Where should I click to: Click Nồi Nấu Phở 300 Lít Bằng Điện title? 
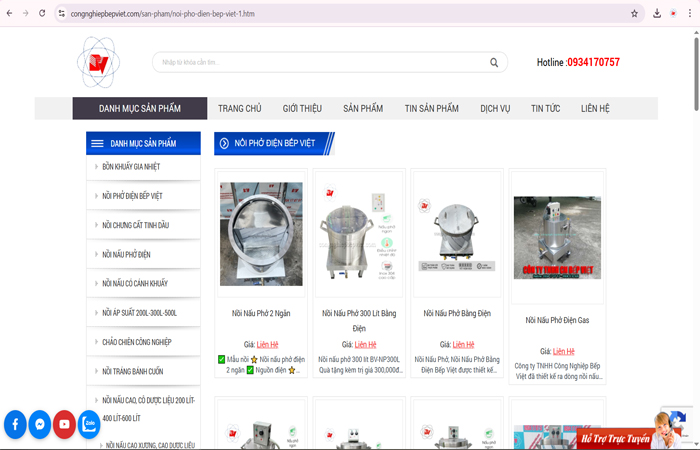359,321
